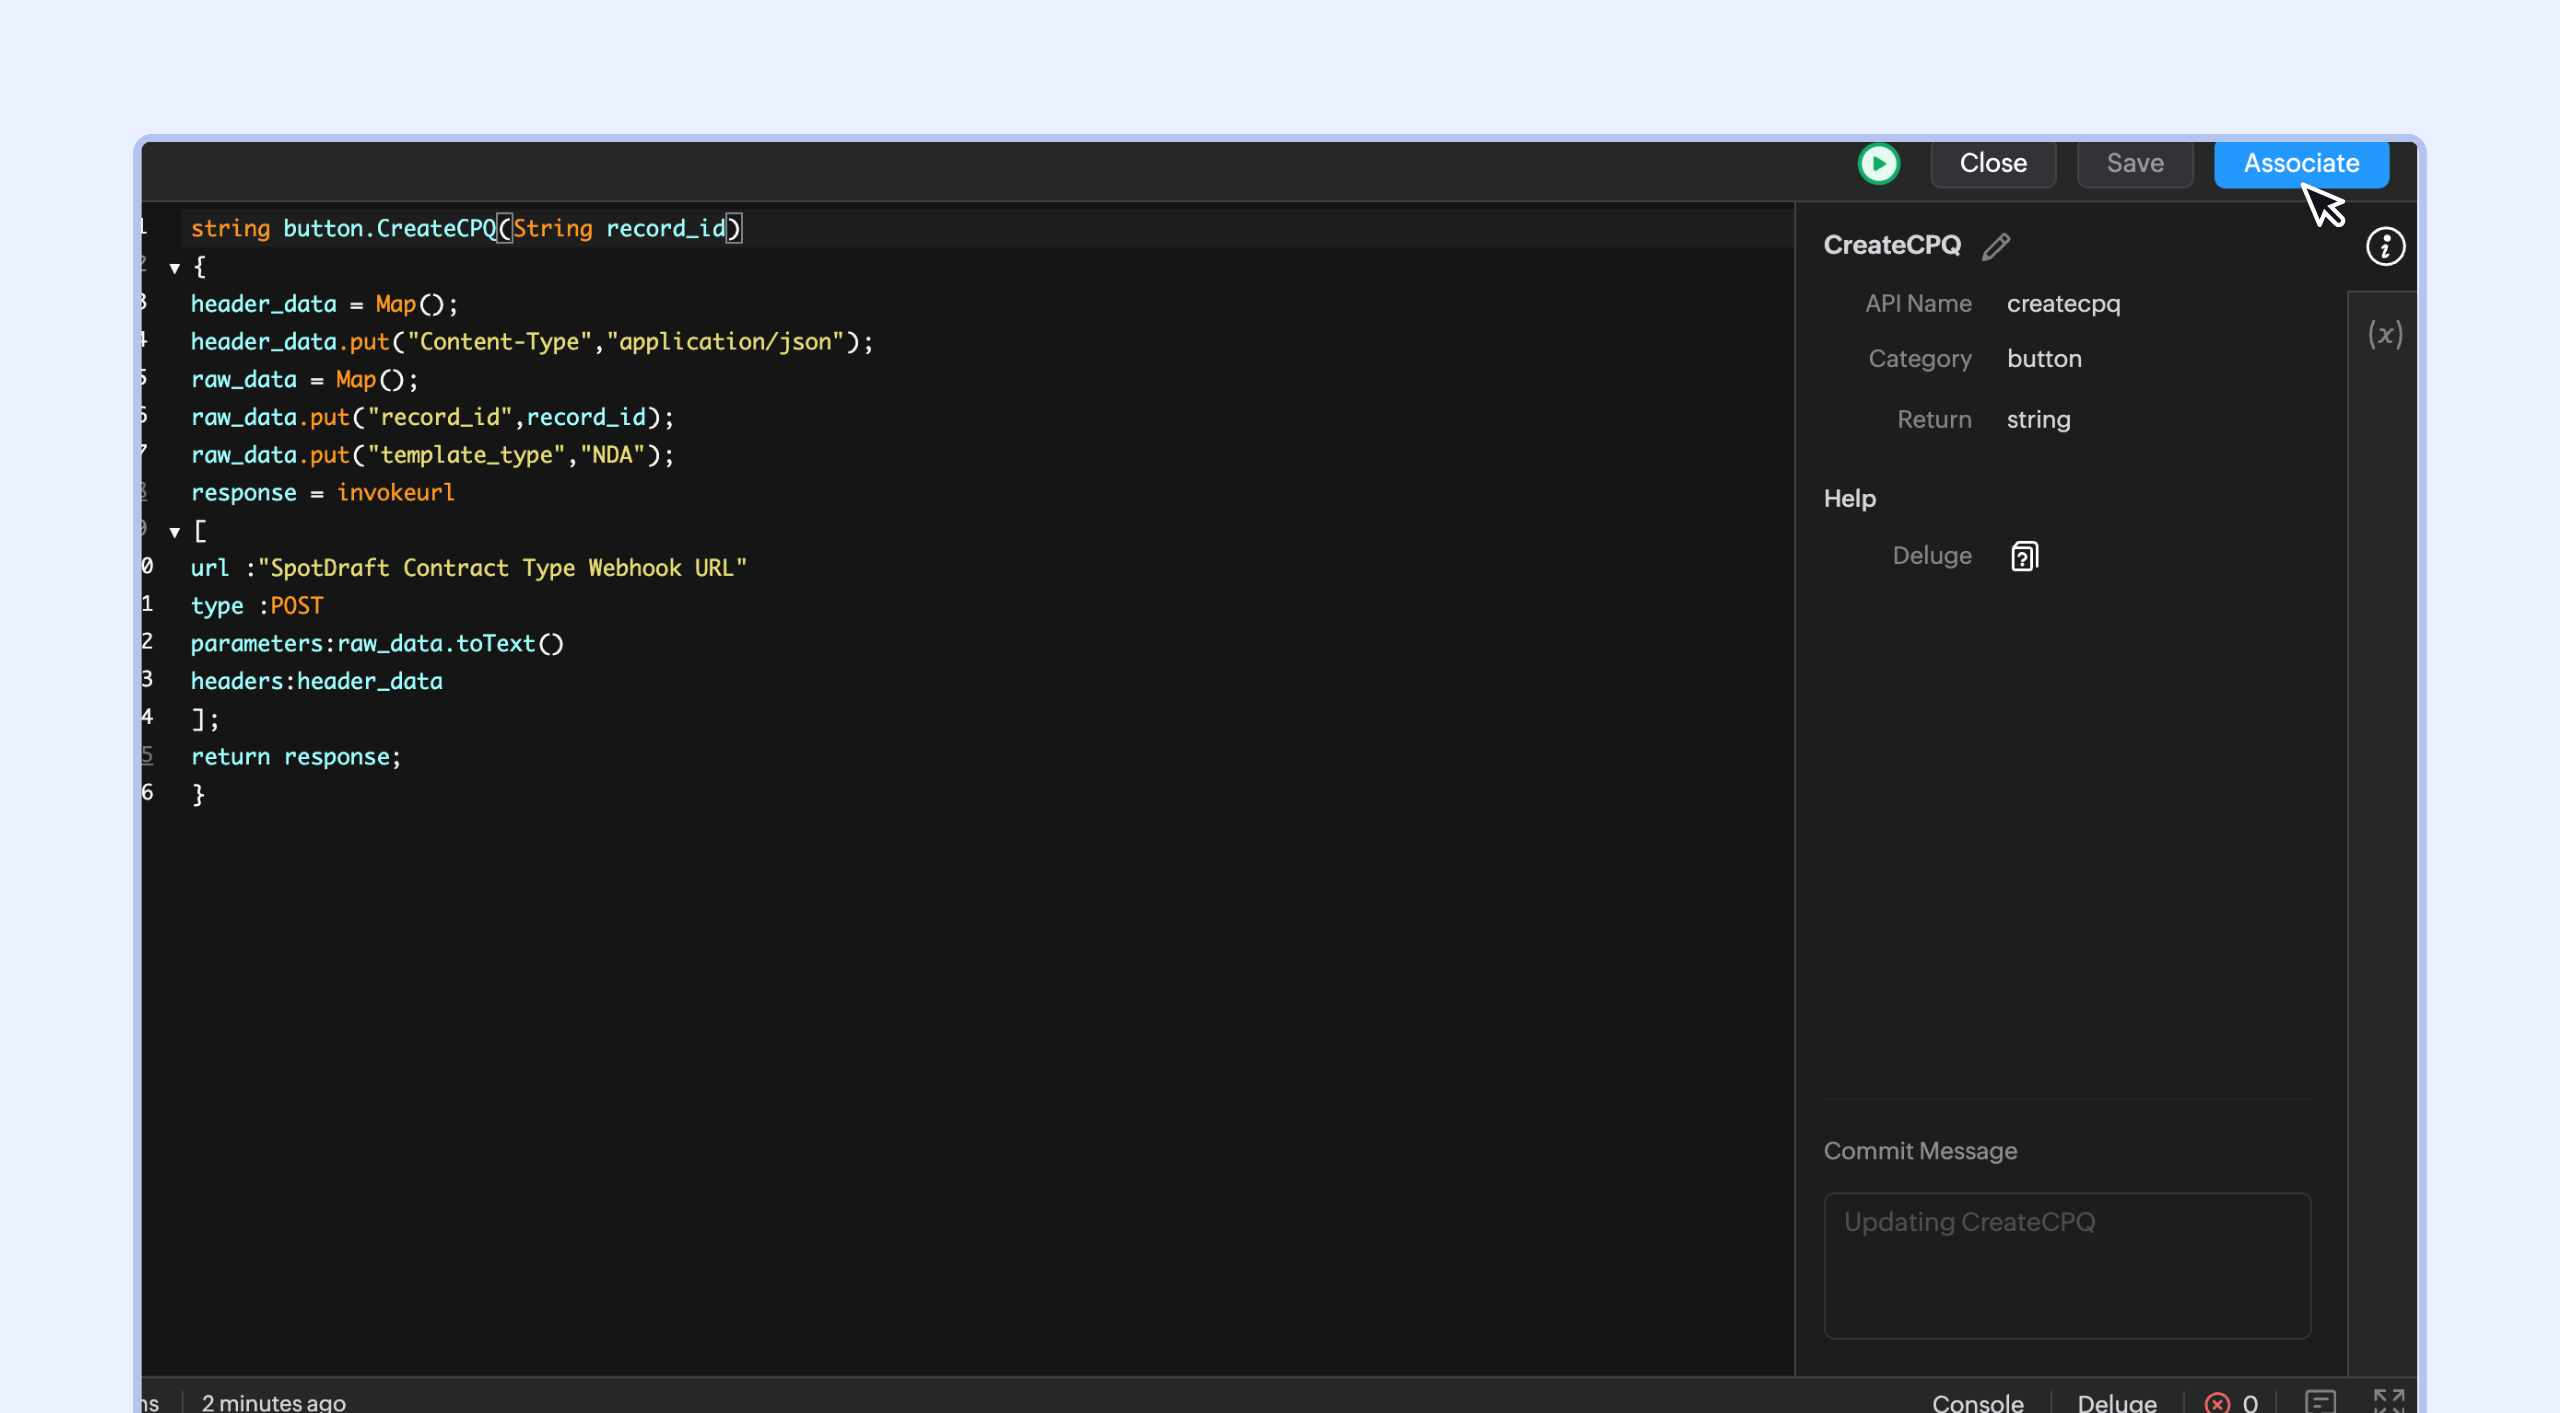Open the variables (x) side panel

pyautogui.click(x=2385, y=334)
